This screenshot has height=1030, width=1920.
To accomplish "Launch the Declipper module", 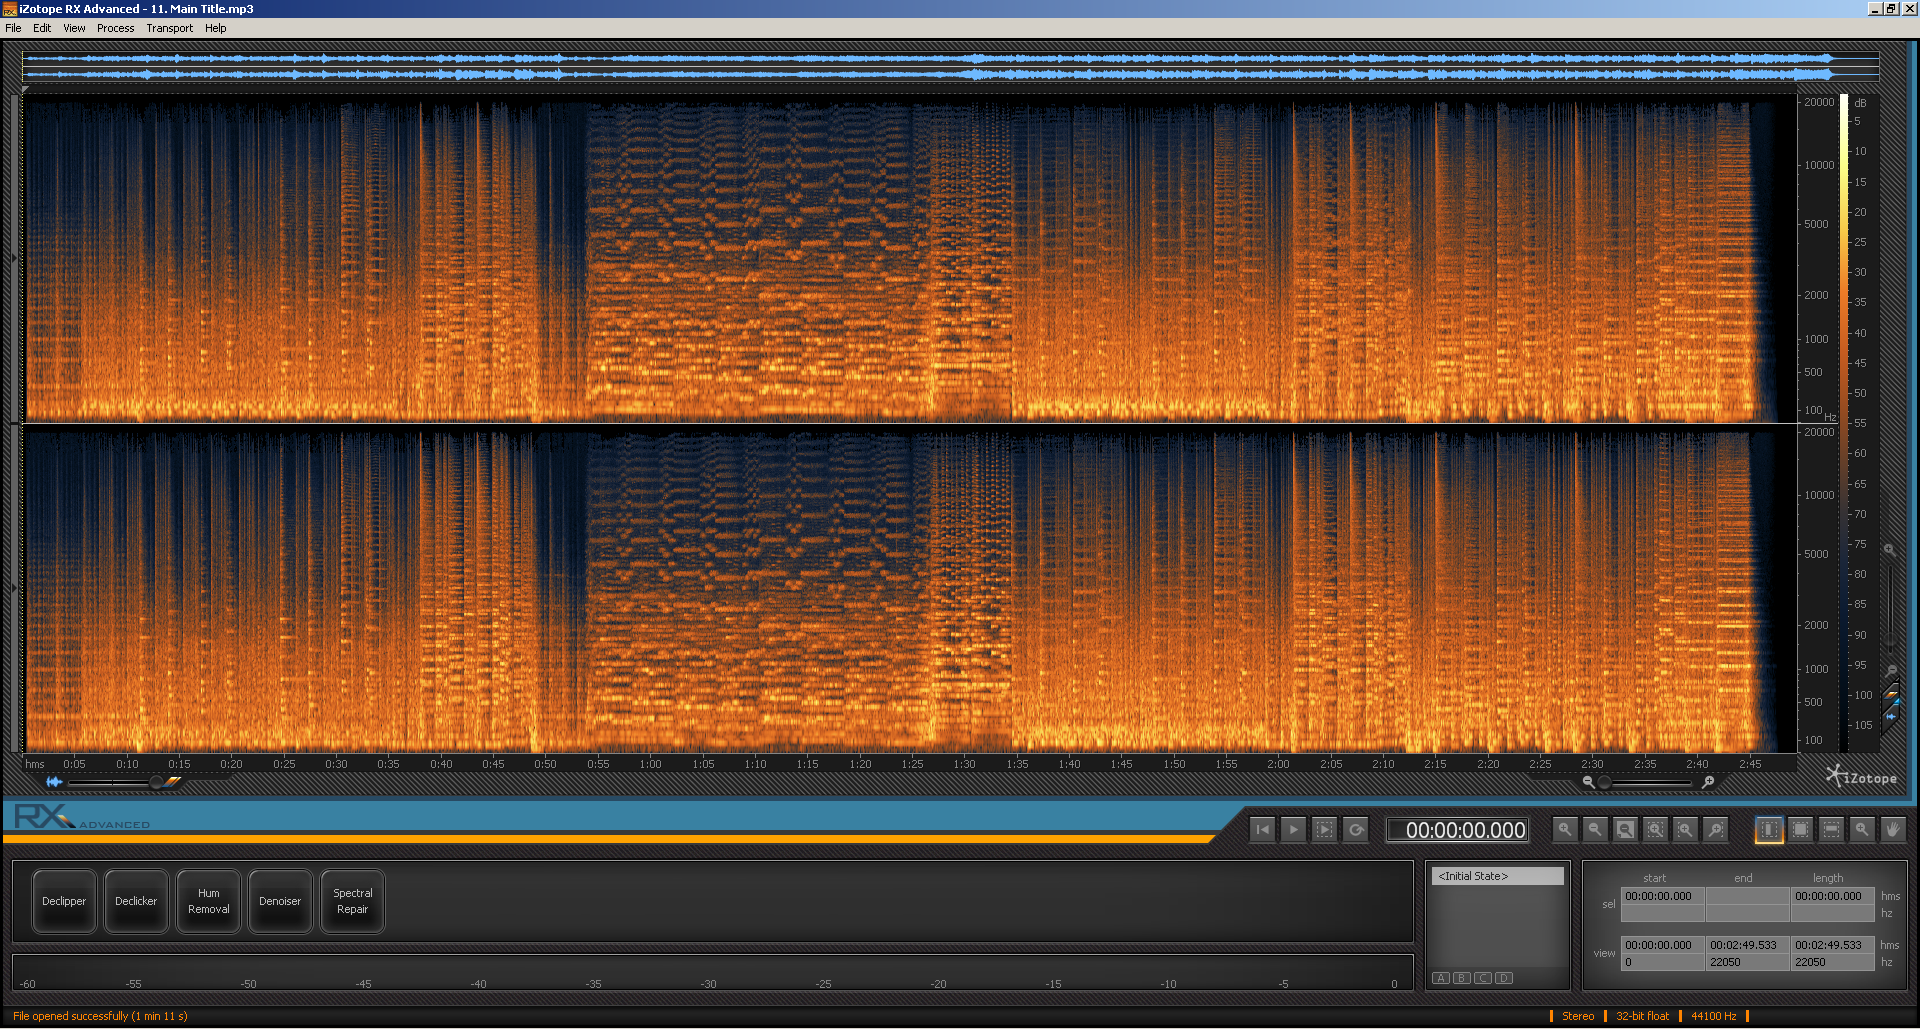I will 63,901.
